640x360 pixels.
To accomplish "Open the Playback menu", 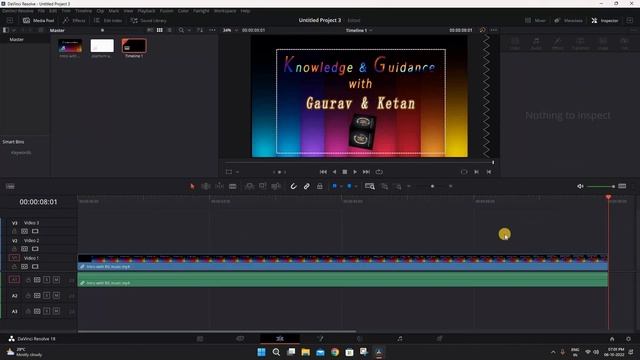I will click(x=146, y=11).
